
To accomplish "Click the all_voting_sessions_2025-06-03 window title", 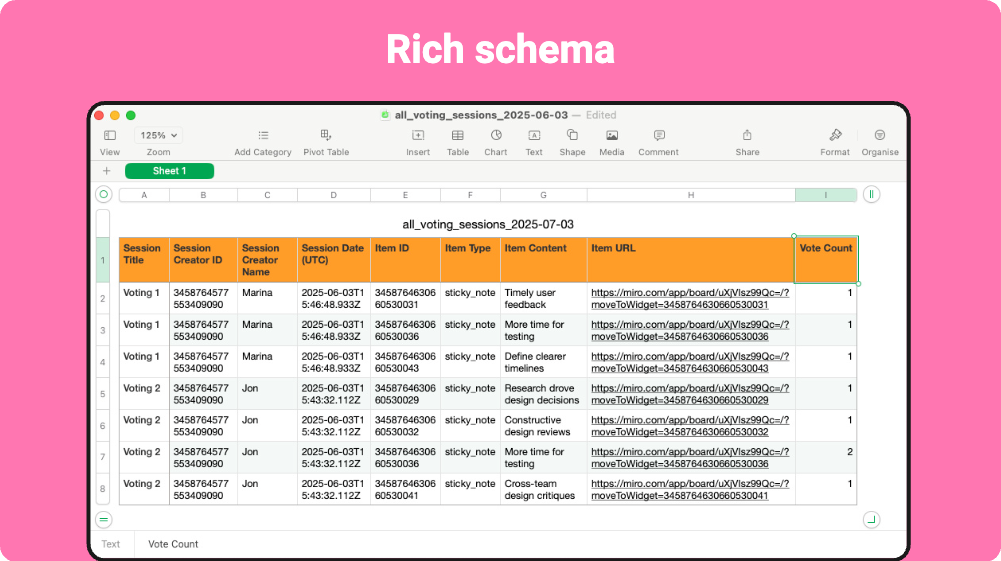I will tap(481, 115).
